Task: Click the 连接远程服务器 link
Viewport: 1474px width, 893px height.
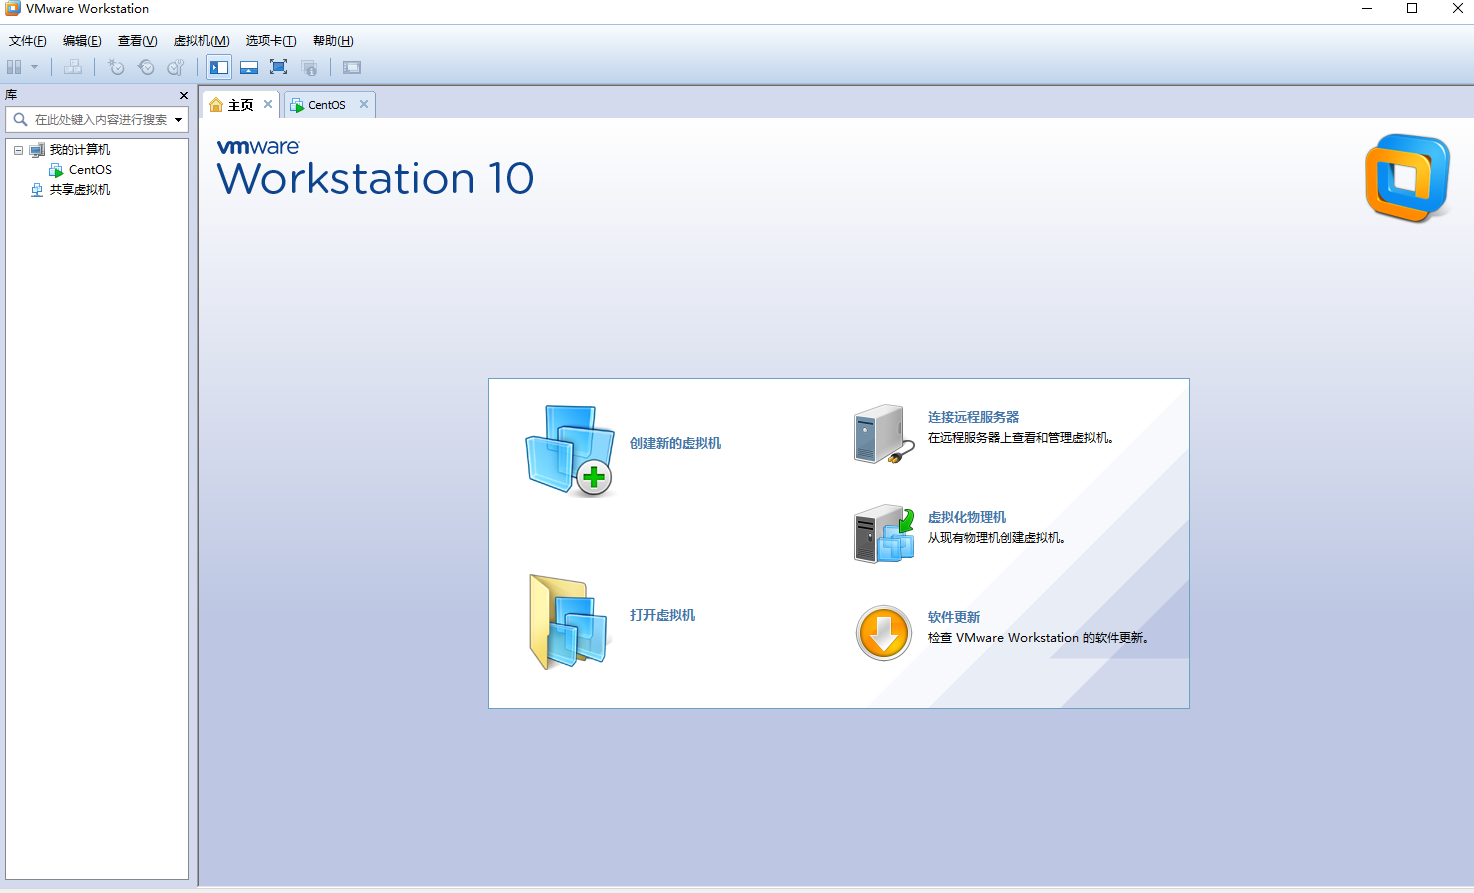Action: click(973, 417)
